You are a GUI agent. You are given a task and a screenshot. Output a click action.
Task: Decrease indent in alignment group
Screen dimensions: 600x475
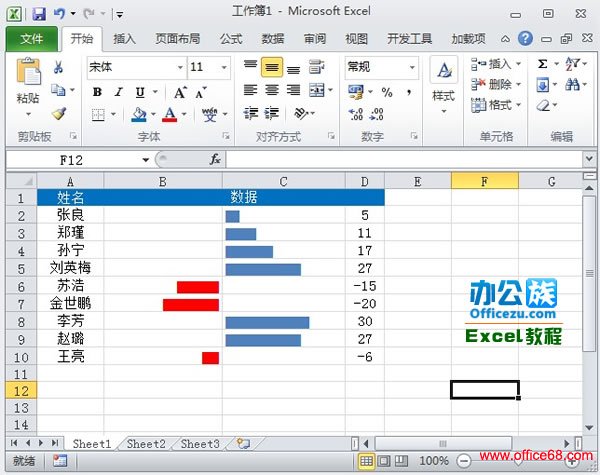coord(250,114)
